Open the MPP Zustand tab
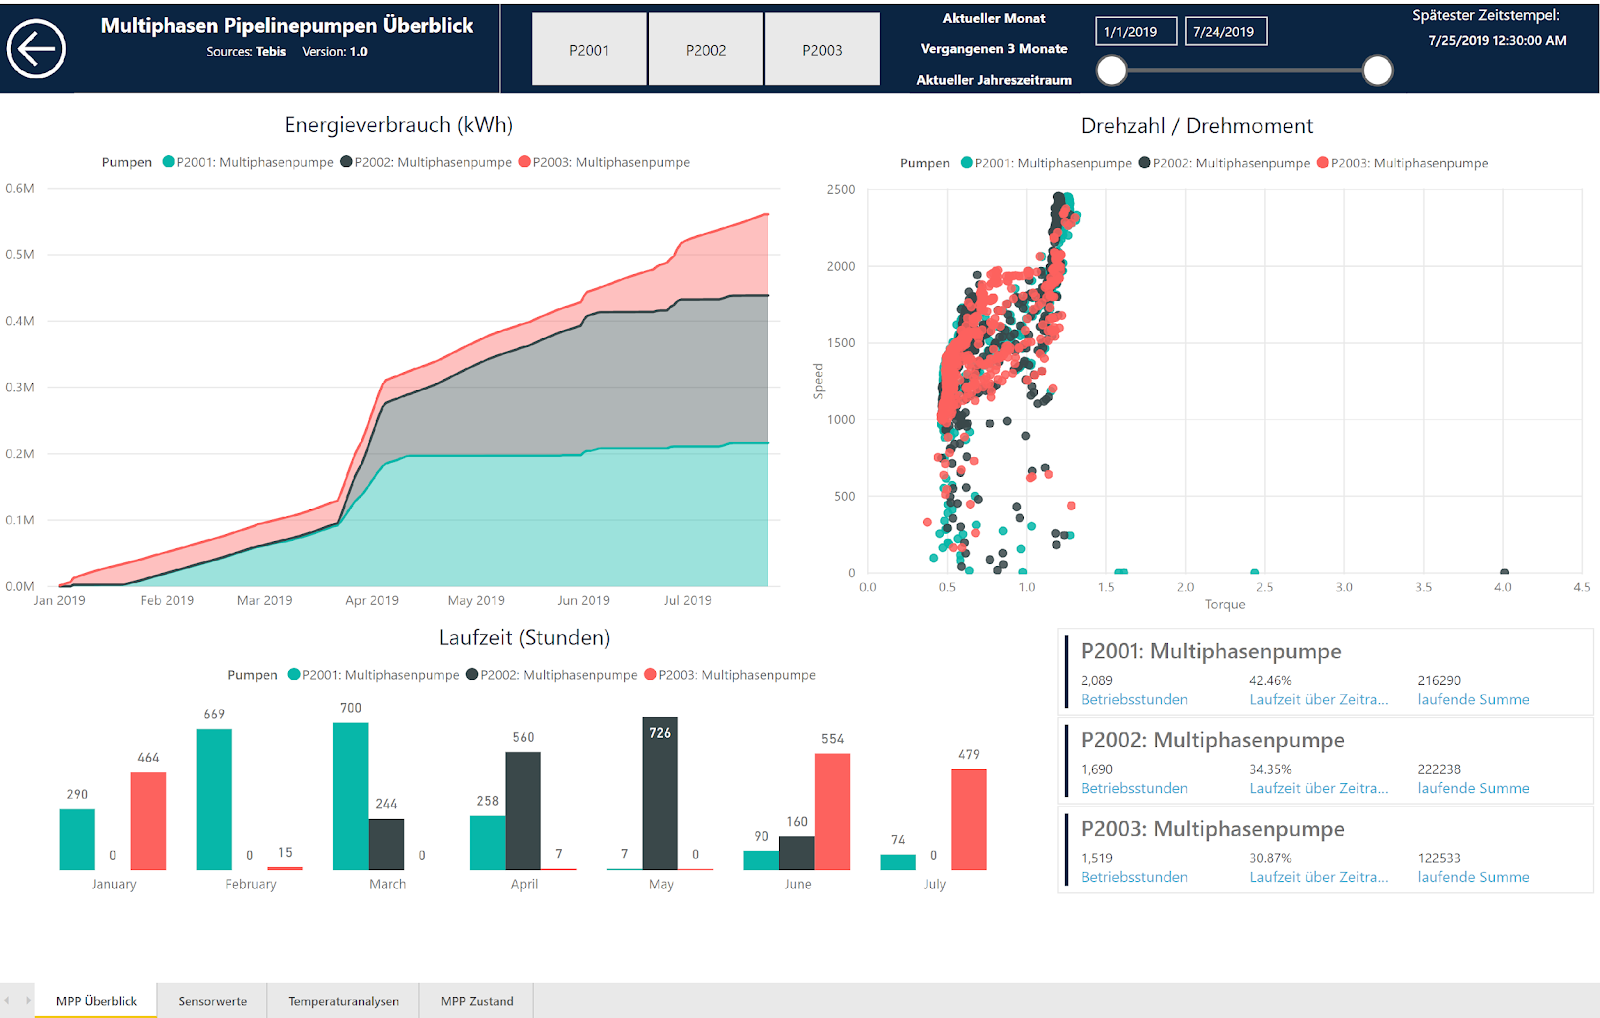 [477, 1001]
